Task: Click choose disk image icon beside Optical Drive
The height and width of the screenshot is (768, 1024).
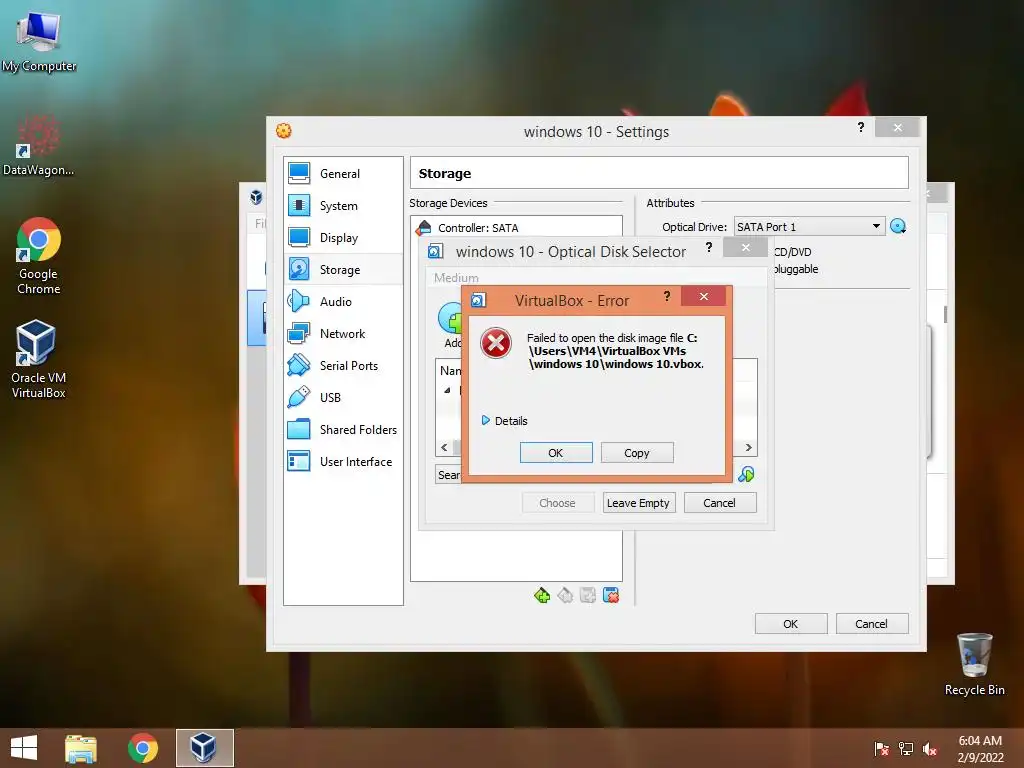Action: point(898,227)
